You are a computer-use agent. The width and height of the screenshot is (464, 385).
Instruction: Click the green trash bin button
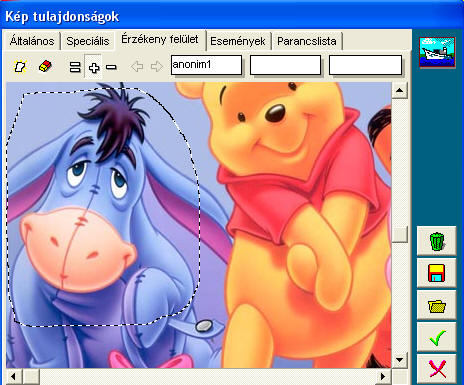pos(437,241)
